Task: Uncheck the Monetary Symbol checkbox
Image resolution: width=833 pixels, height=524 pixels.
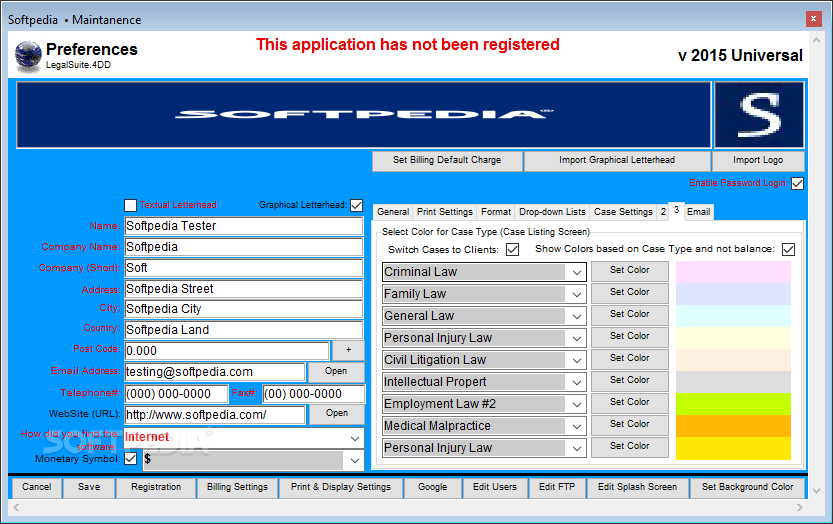Action: pyautogui.click(x=131, y=459)
